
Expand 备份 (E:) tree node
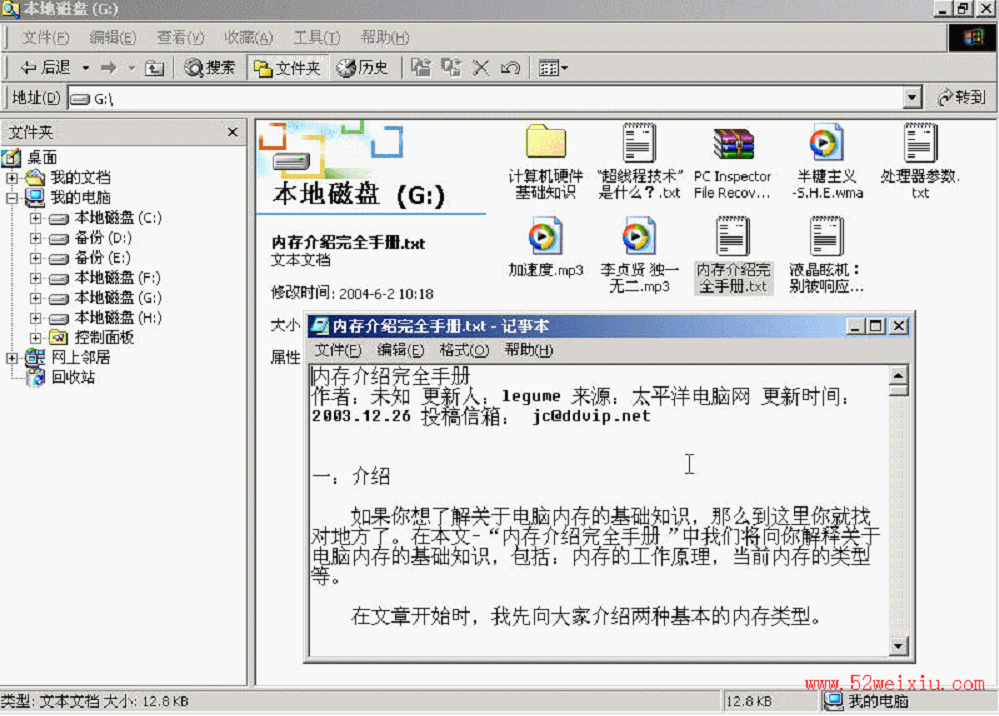tap(36, 258)
